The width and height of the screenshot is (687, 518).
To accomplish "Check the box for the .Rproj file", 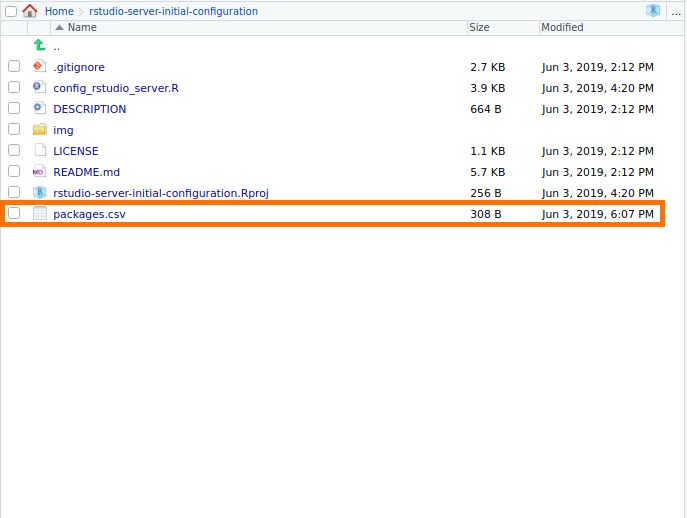I will [14, 192].
